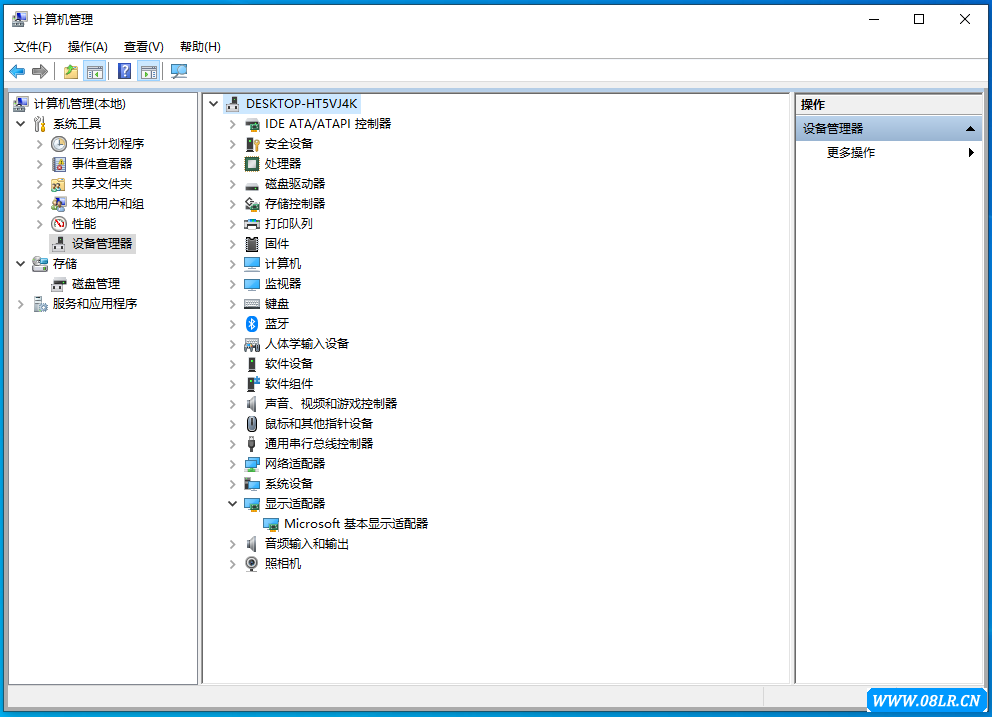This screenshot has height=717, width=992.
Task: Click the 打印队列 printer icon
Action: (x=252, y=224)
